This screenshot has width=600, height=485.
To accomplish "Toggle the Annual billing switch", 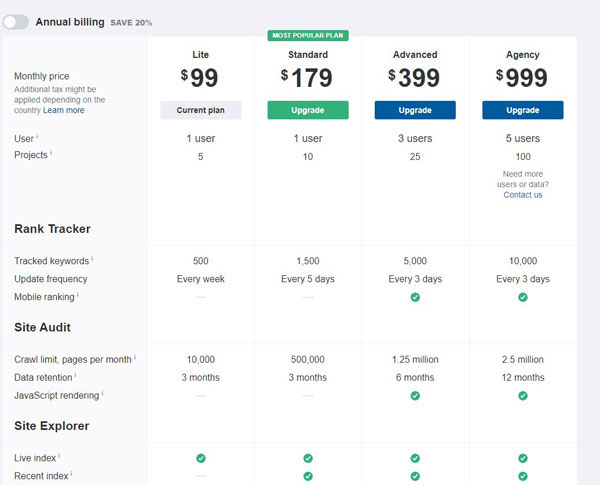I will click(16, 22).
